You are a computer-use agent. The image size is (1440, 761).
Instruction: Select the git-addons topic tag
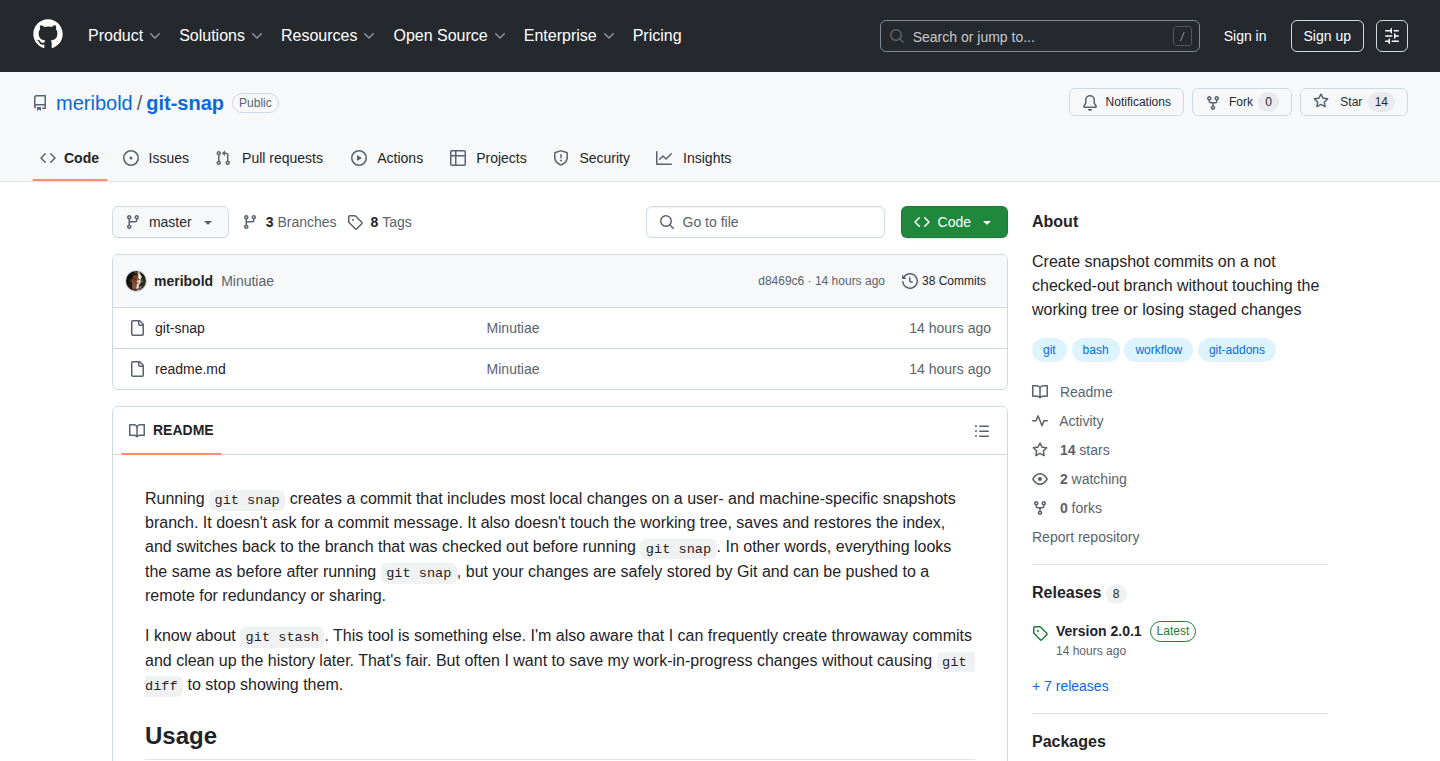click(1237, 350)
